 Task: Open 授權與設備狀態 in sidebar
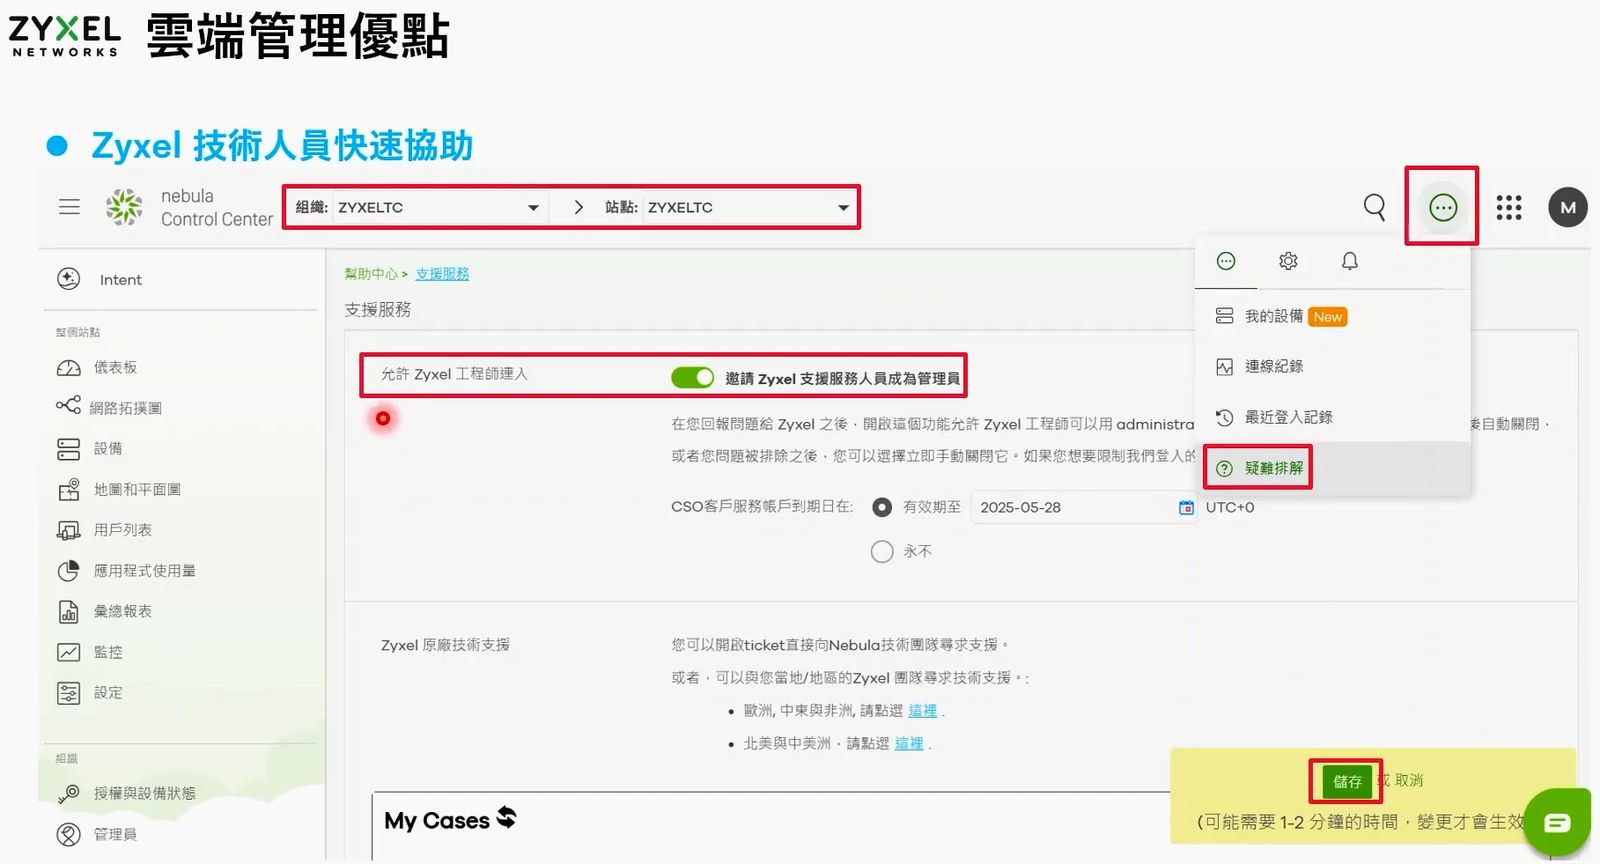tap(126, 793)
